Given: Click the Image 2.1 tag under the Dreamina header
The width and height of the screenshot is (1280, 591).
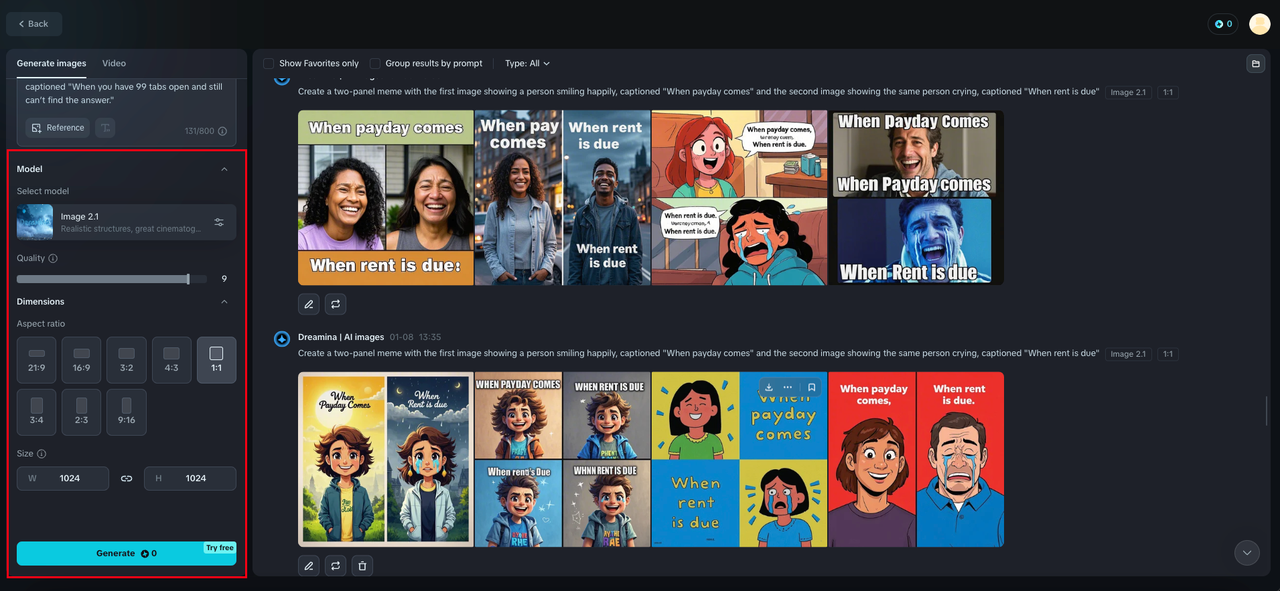Looking at the screenshot, I should (1128, 354).
